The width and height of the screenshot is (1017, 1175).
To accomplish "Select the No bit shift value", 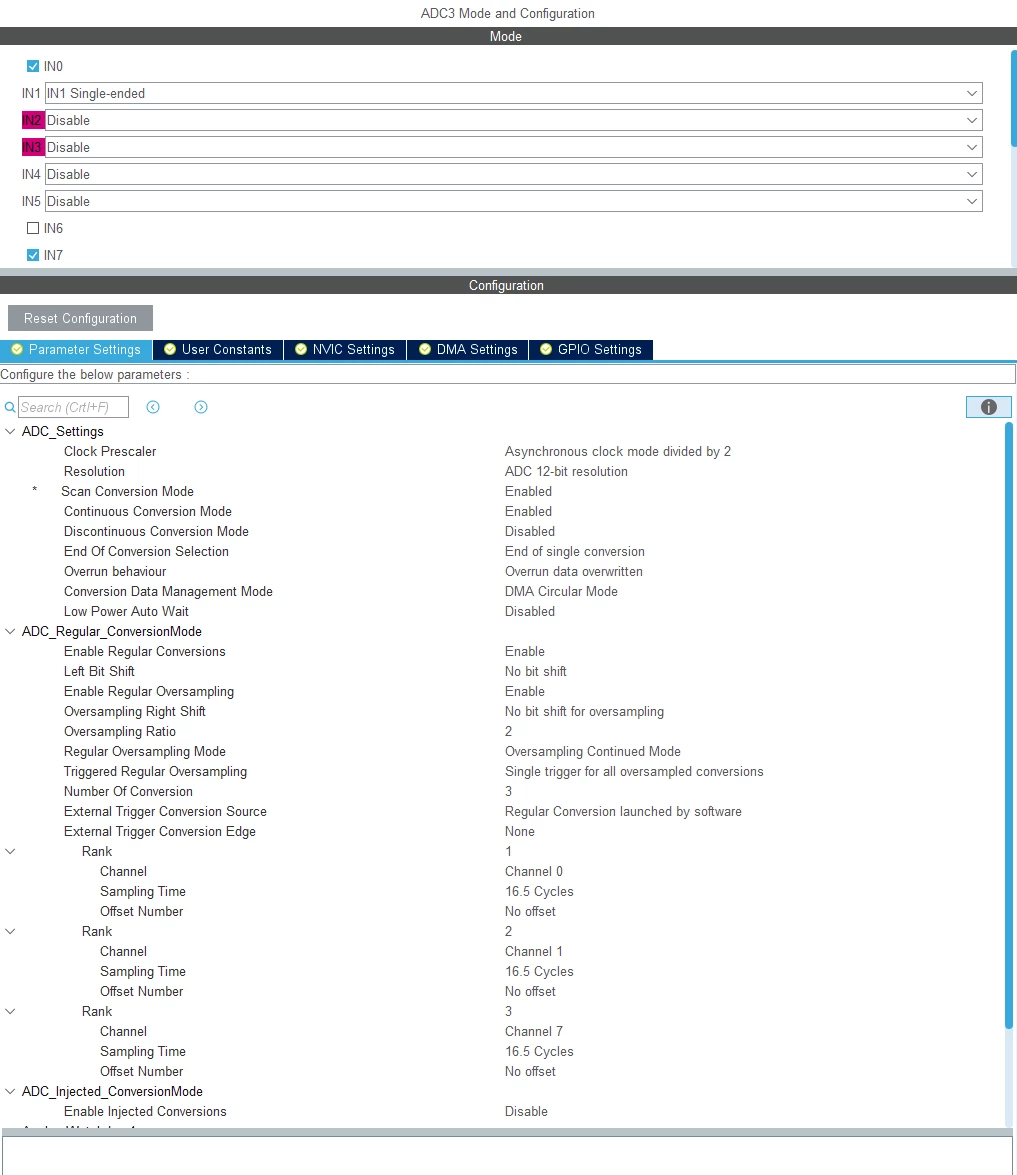I will point(536,671).
